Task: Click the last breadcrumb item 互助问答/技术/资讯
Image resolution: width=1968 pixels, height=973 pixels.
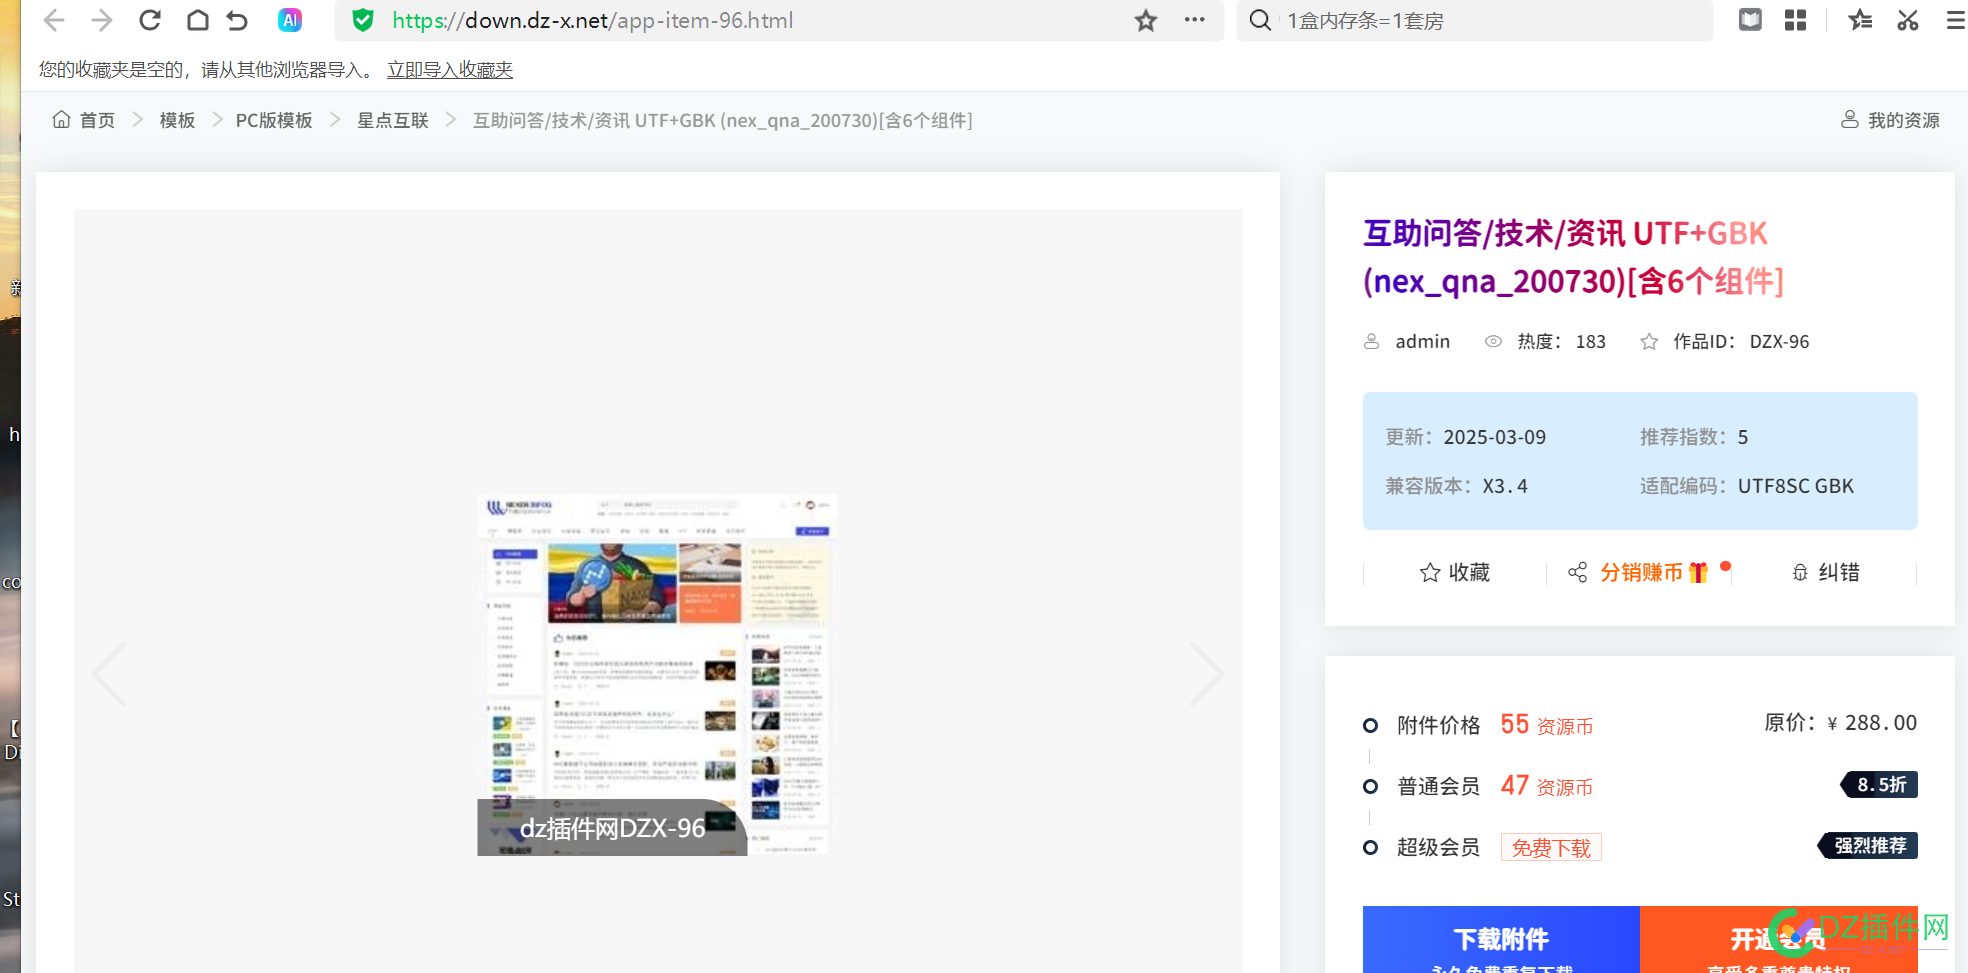Action: 722,120
